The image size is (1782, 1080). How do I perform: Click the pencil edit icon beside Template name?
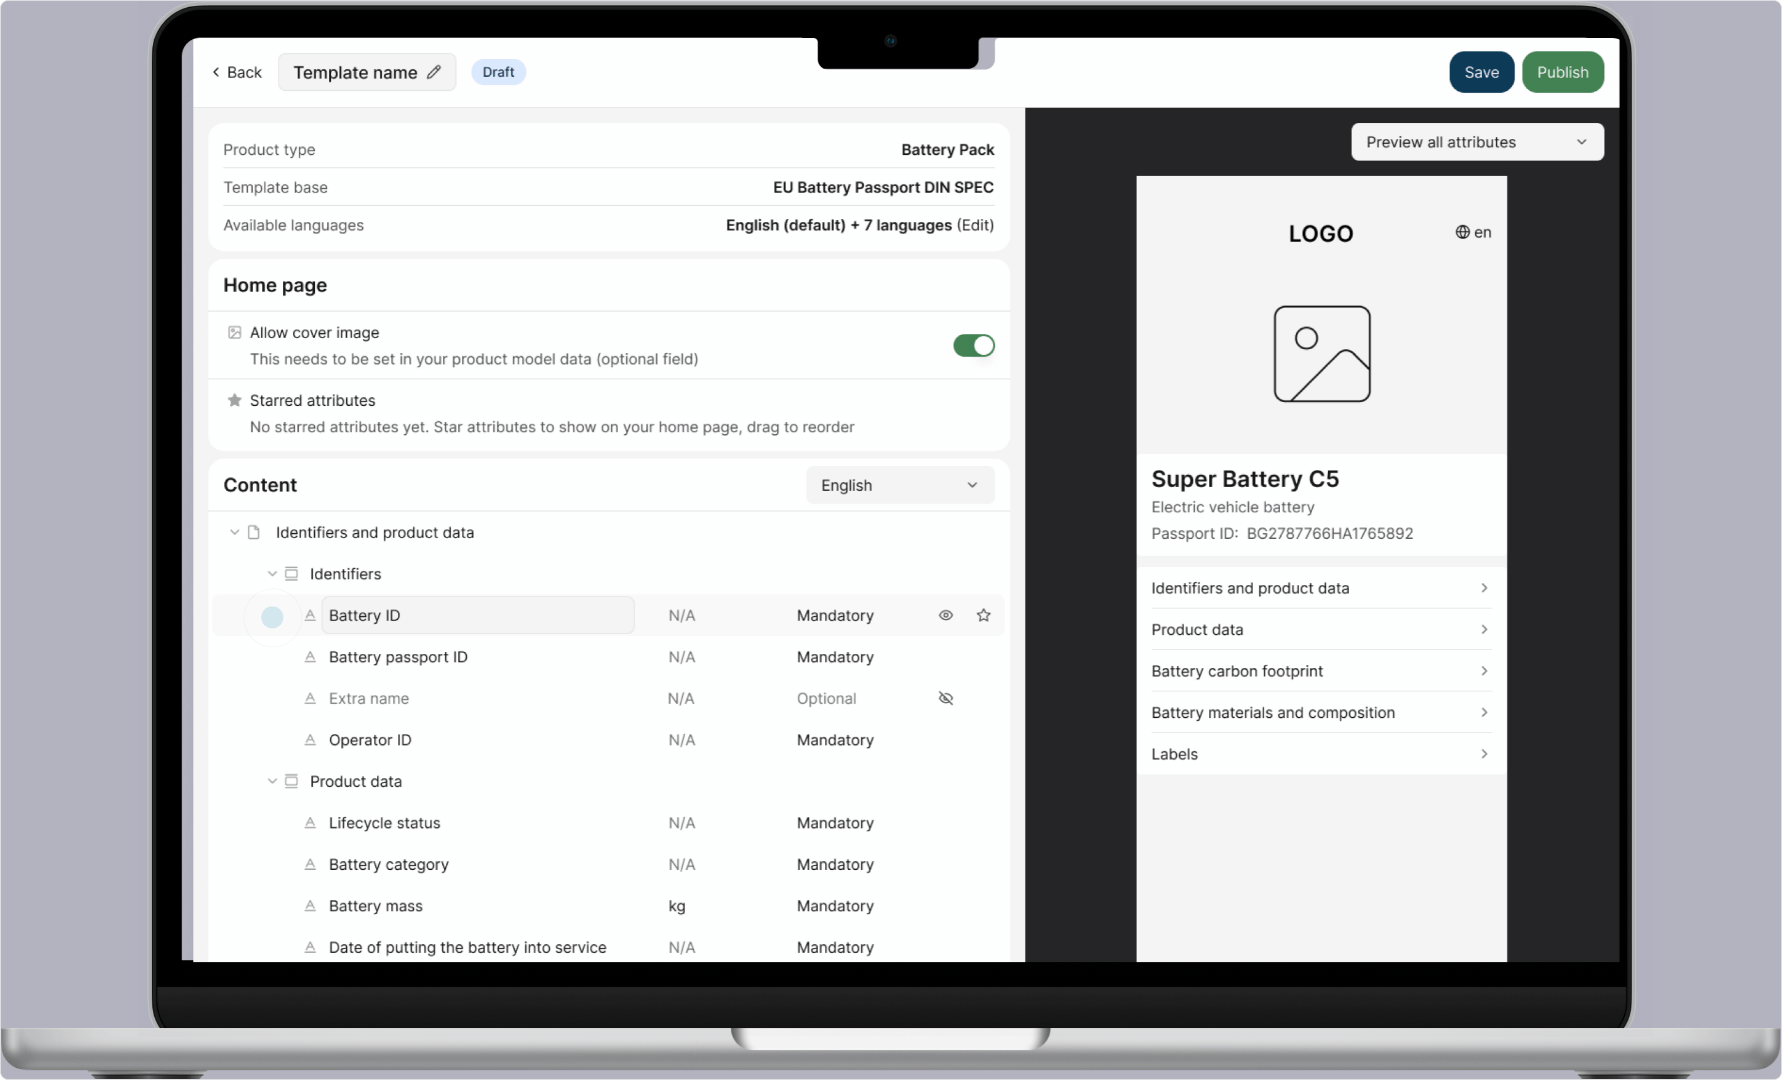tap(434, 72)
